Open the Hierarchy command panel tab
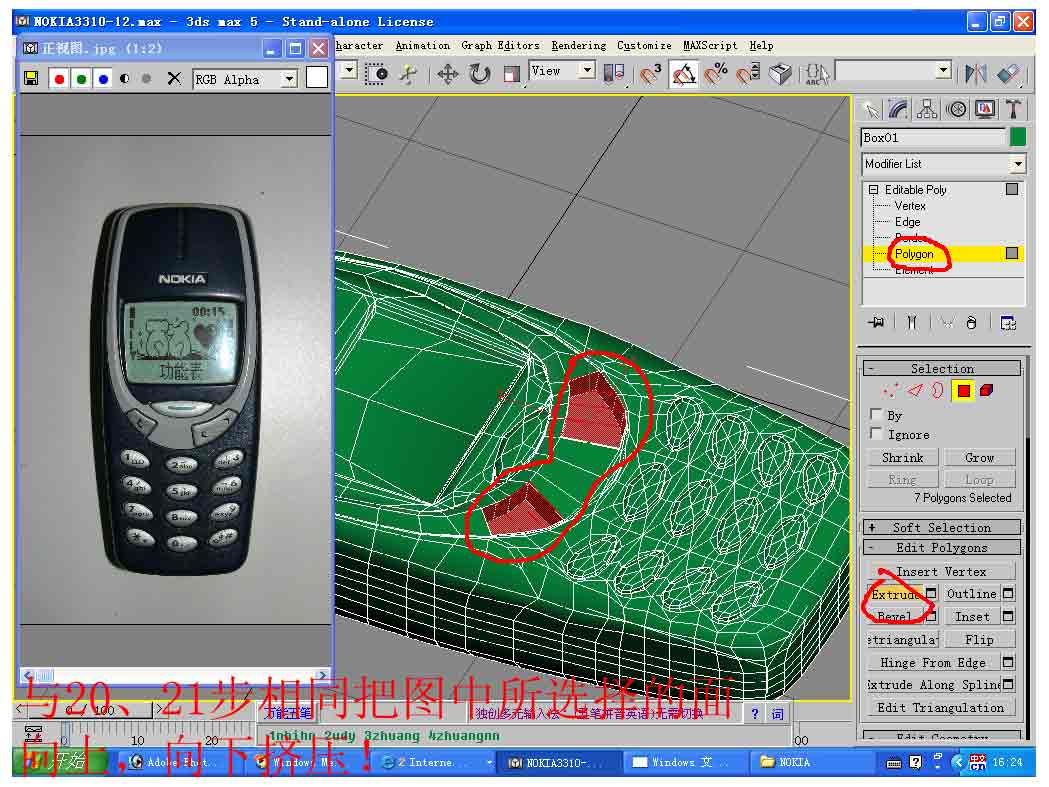Viewport: 1049px width, 787px height. (927, 109)
